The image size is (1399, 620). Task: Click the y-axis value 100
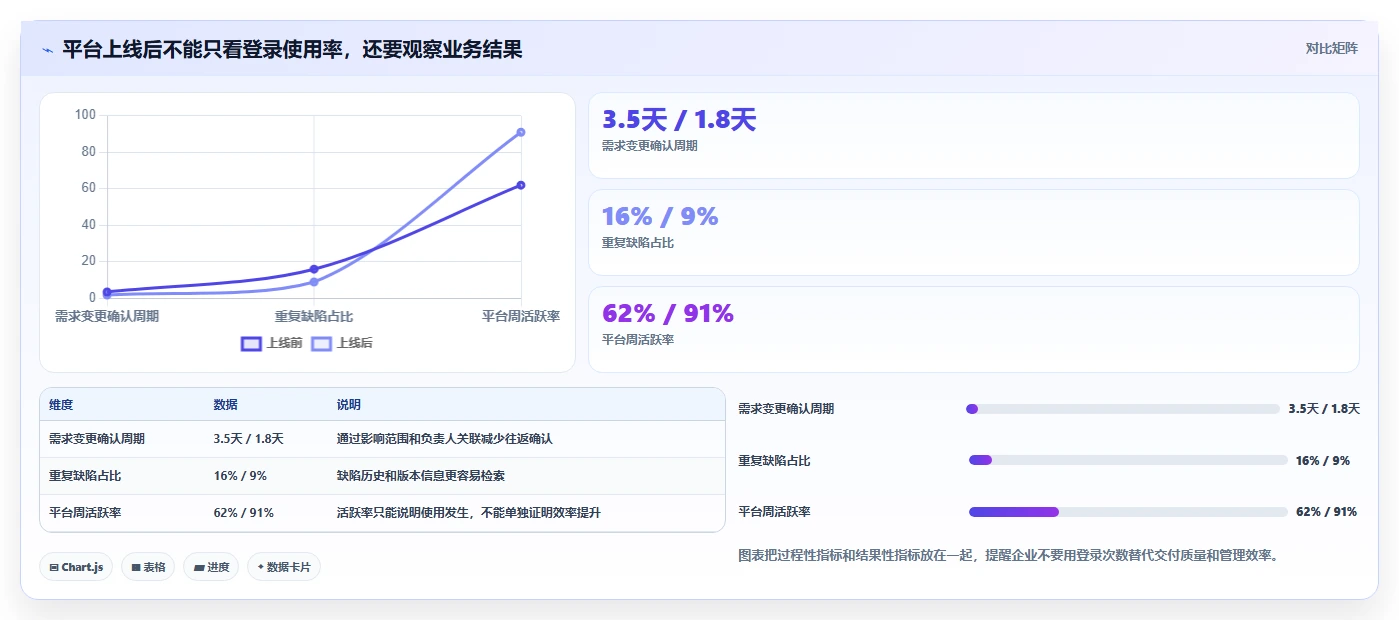pyautogui.click(x=85, y=115)
